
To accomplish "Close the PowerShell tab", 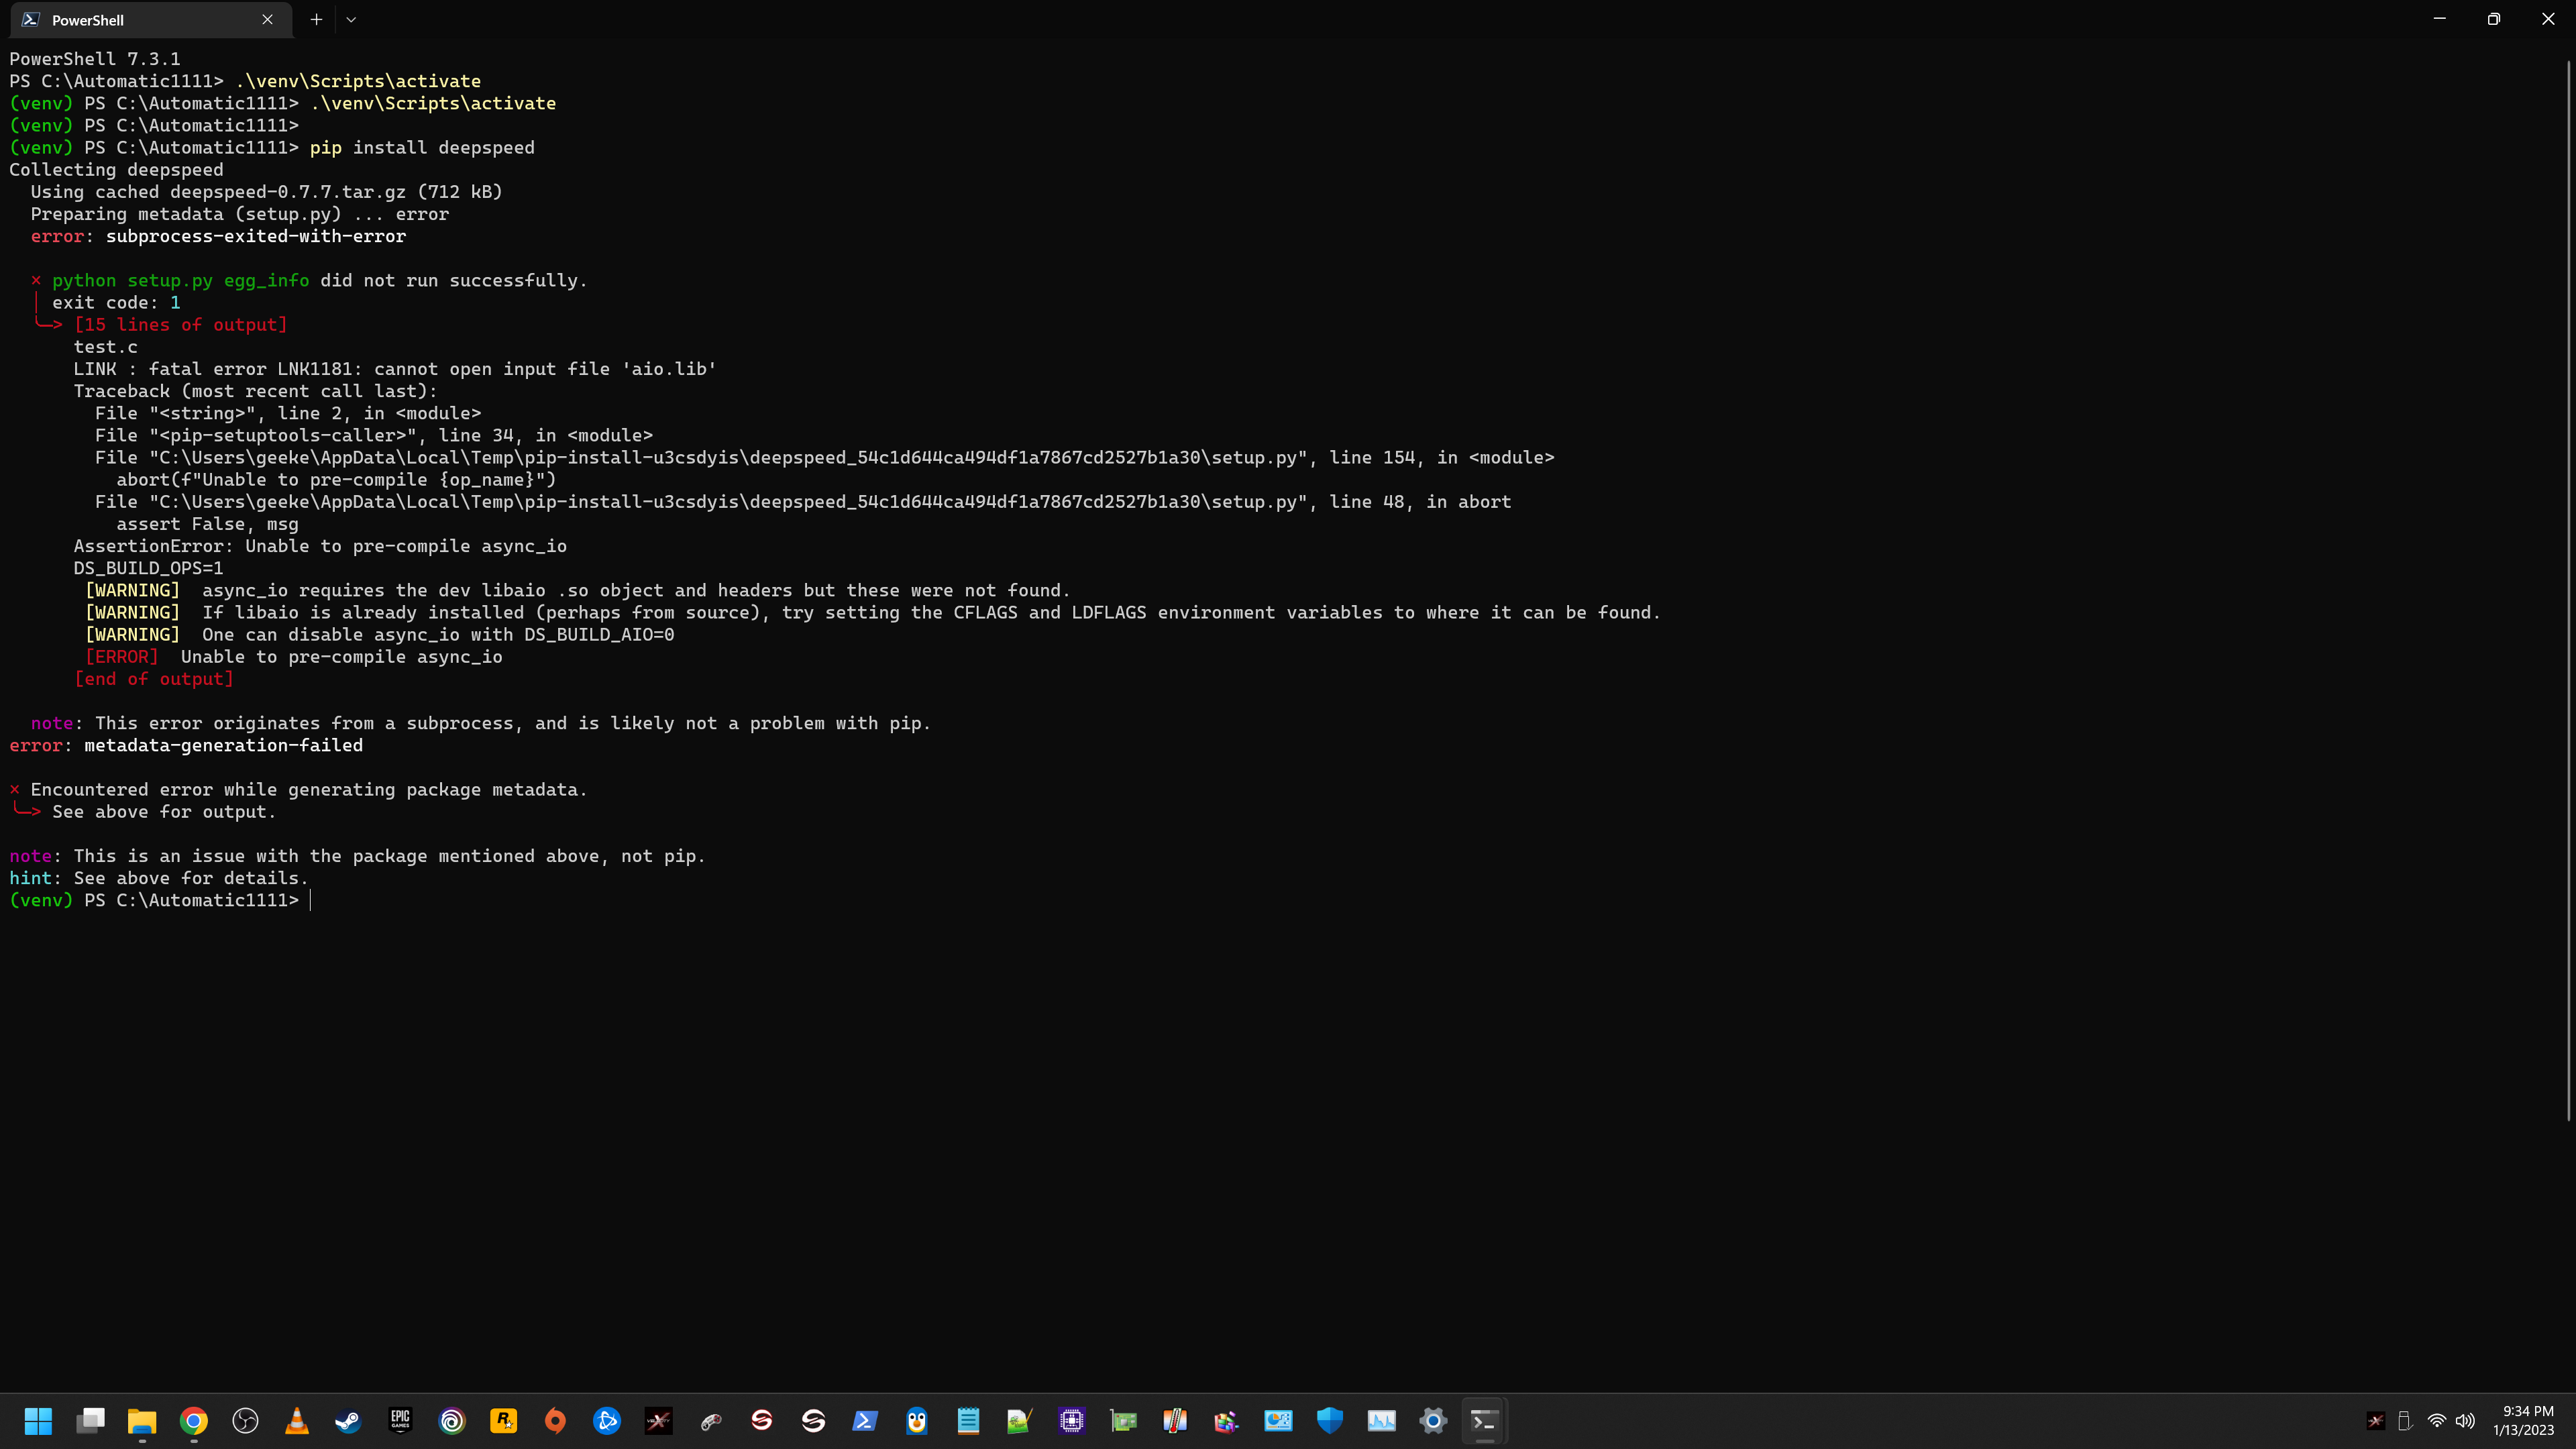I will point(267,19).
